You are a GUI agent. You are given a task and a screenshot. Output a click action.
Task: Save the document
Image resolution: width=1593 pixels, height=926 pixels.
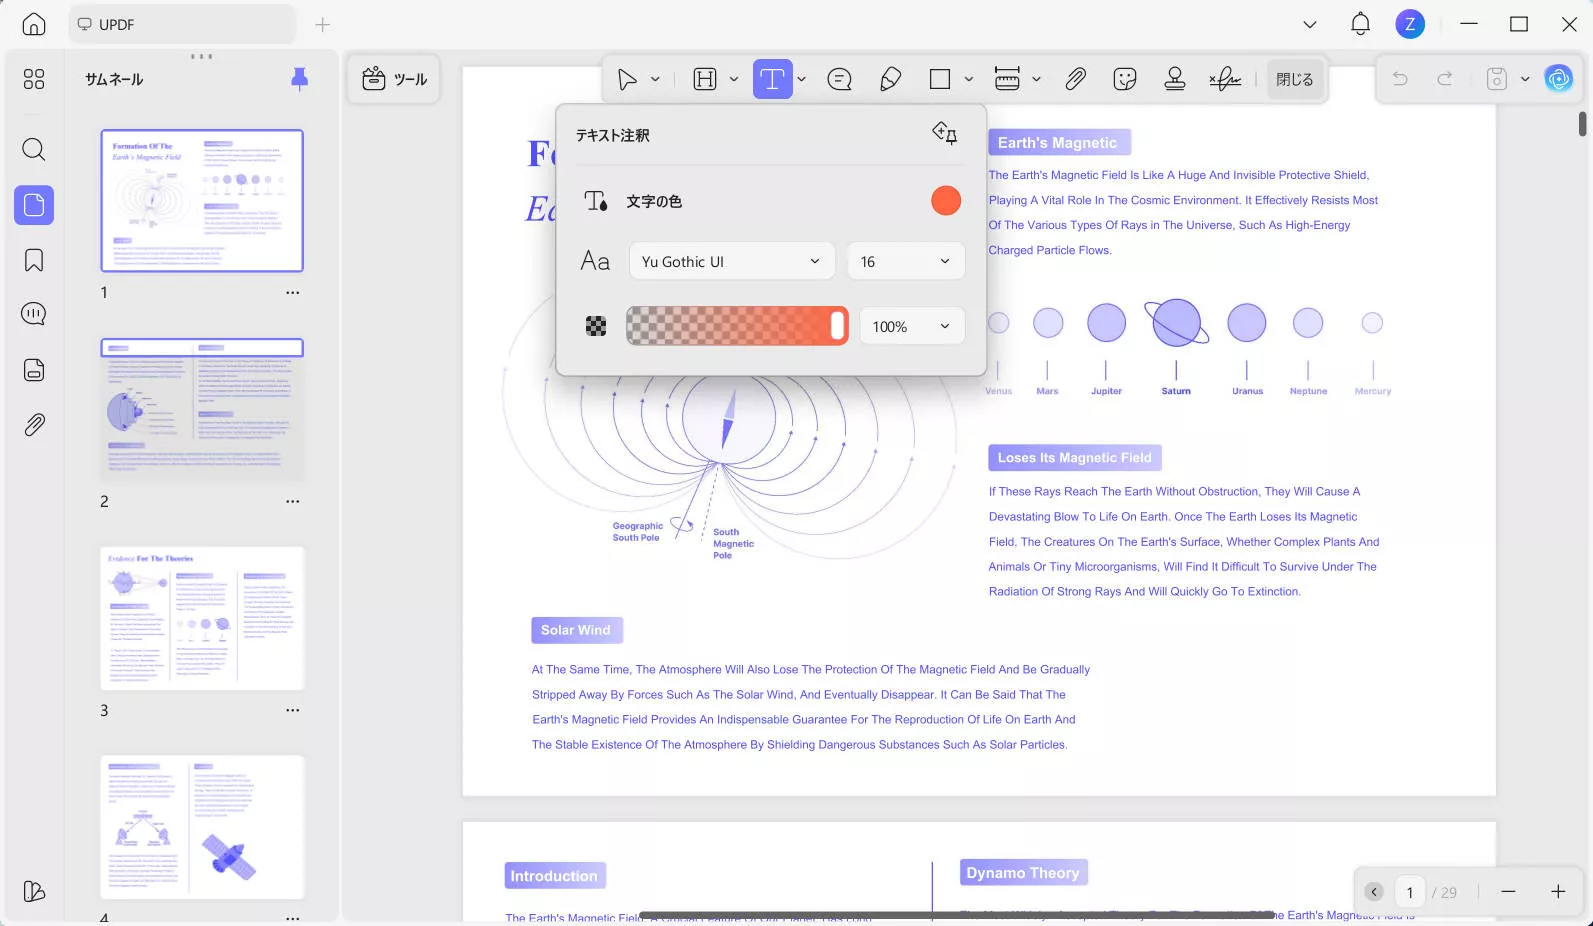click(1496, 79)
